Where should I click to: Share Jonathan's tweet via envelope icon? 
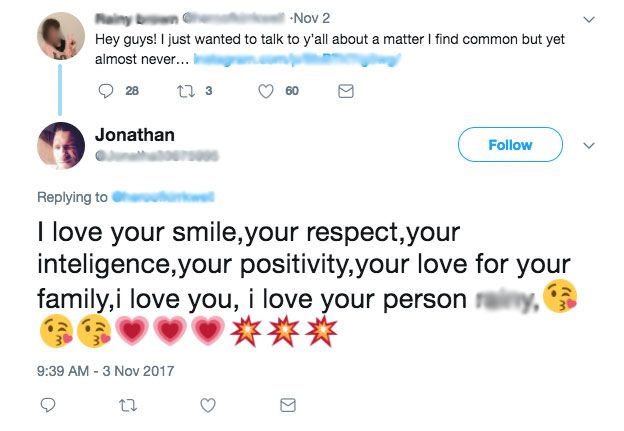pos(288,405)
